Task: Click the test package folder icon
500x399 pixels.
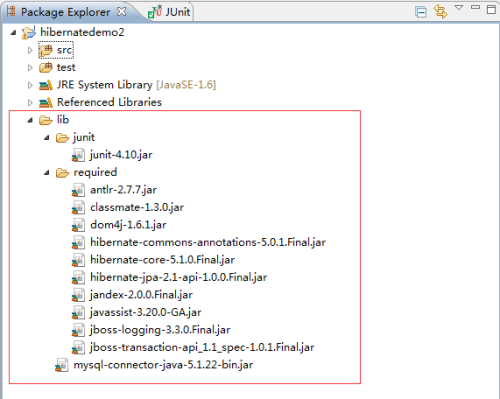Action: pos(46,68)
